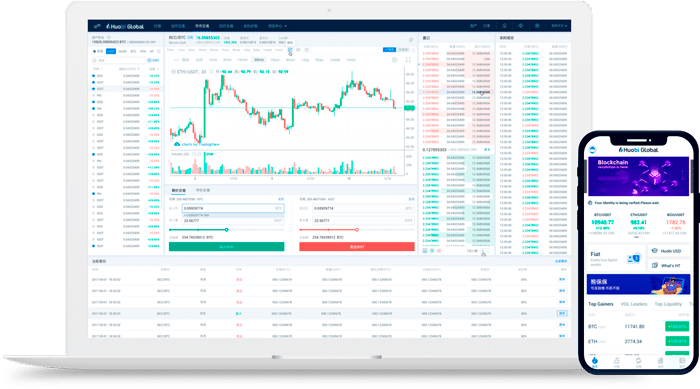The height and width of the screenshot is (389, 700).
Task: Click the Huobi Global logo on laptop
Action: pos(125,26)
